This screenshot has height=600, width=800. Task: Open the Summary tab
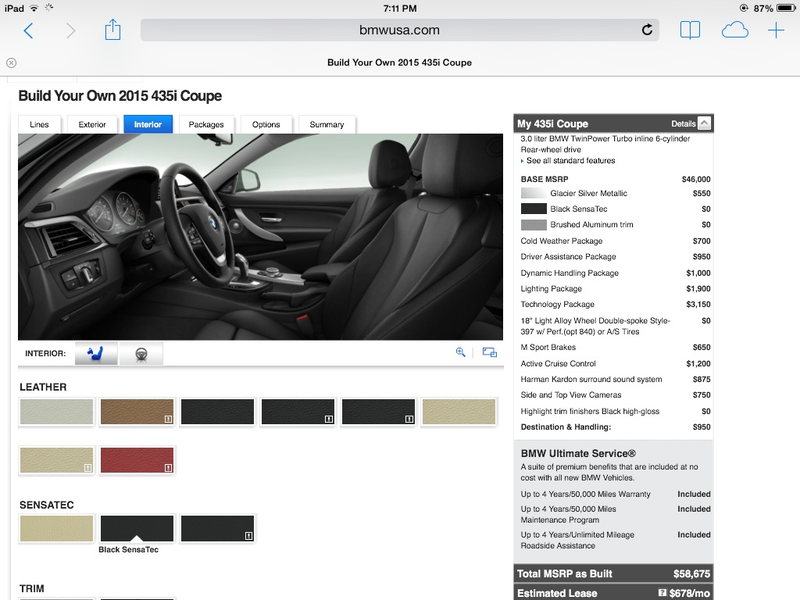click(327, 124)
